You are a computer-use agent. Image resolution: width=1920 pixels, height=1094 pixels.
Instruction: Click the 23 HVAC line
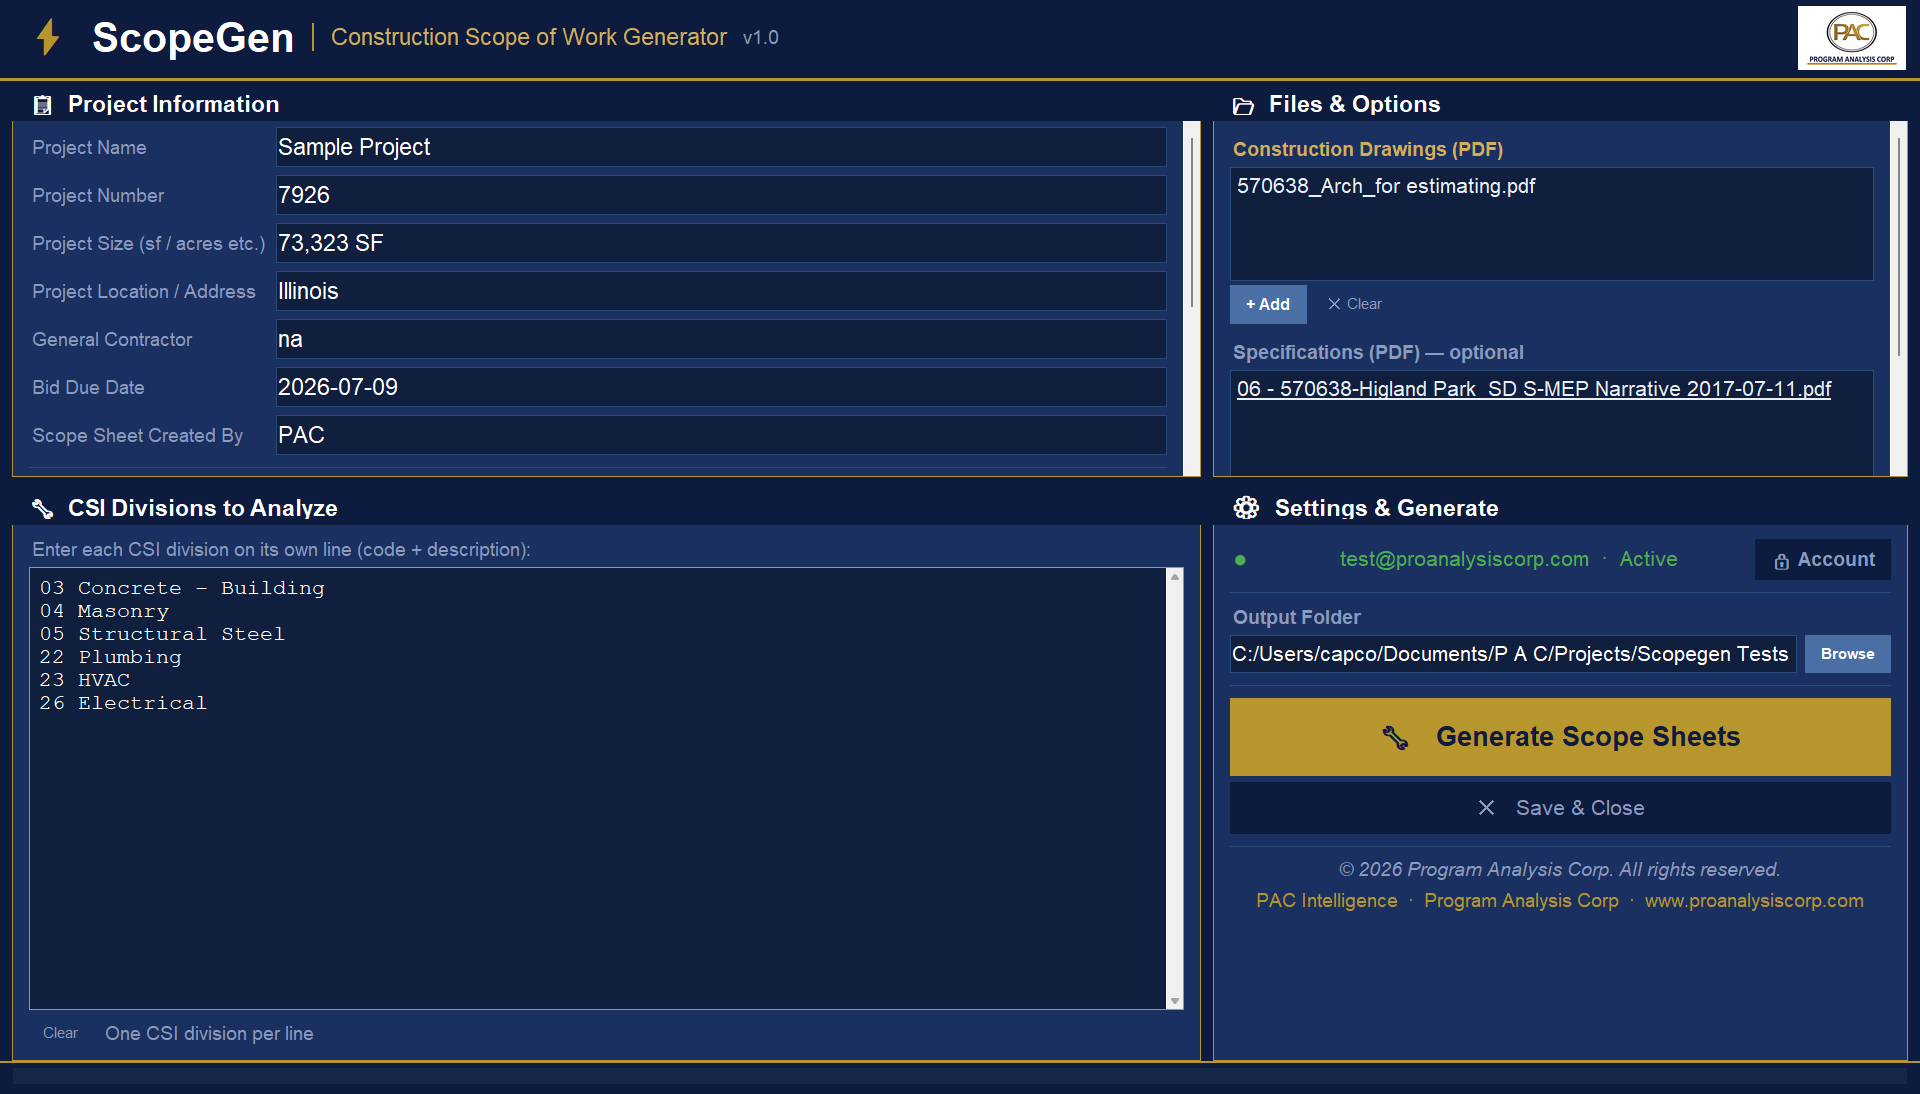pyautogui.click(x=85, y=680)
